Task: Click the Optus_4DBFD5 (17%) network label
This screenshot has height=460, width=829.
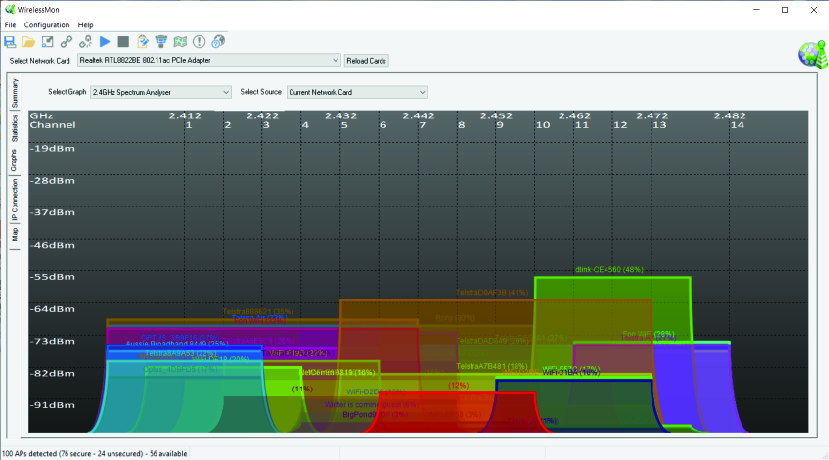Action: coord(180,370)
